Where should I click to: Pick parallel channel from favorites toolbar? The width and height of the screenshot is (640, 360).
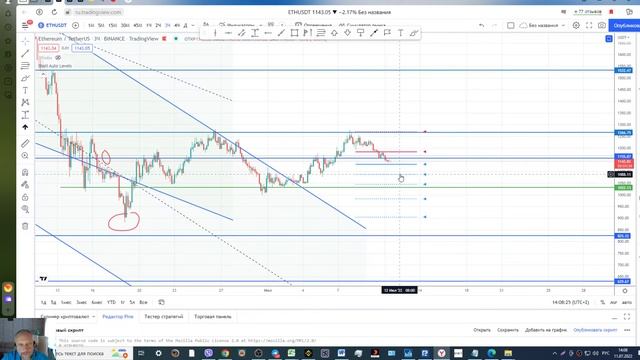point(241,33)
